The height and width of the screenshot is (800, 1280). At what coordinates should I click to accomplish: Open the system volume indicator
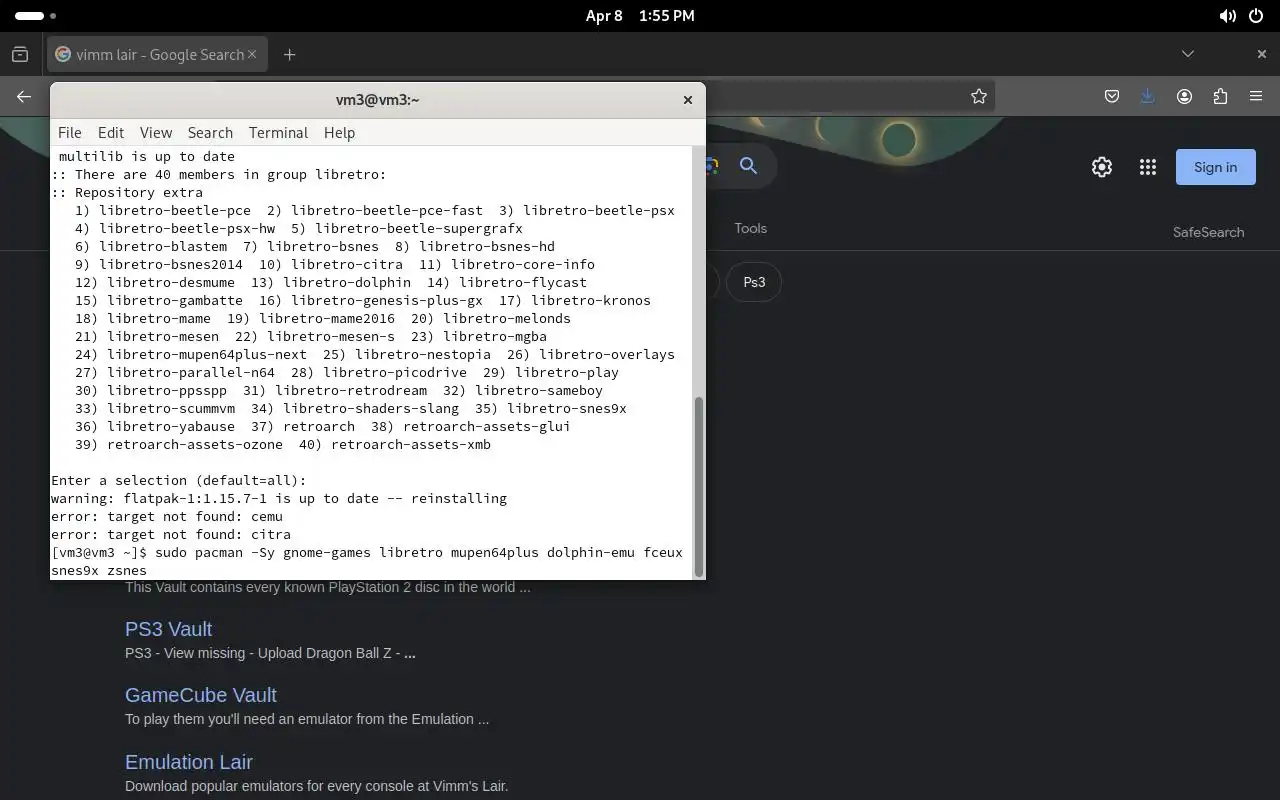(x=1227, y=16)
